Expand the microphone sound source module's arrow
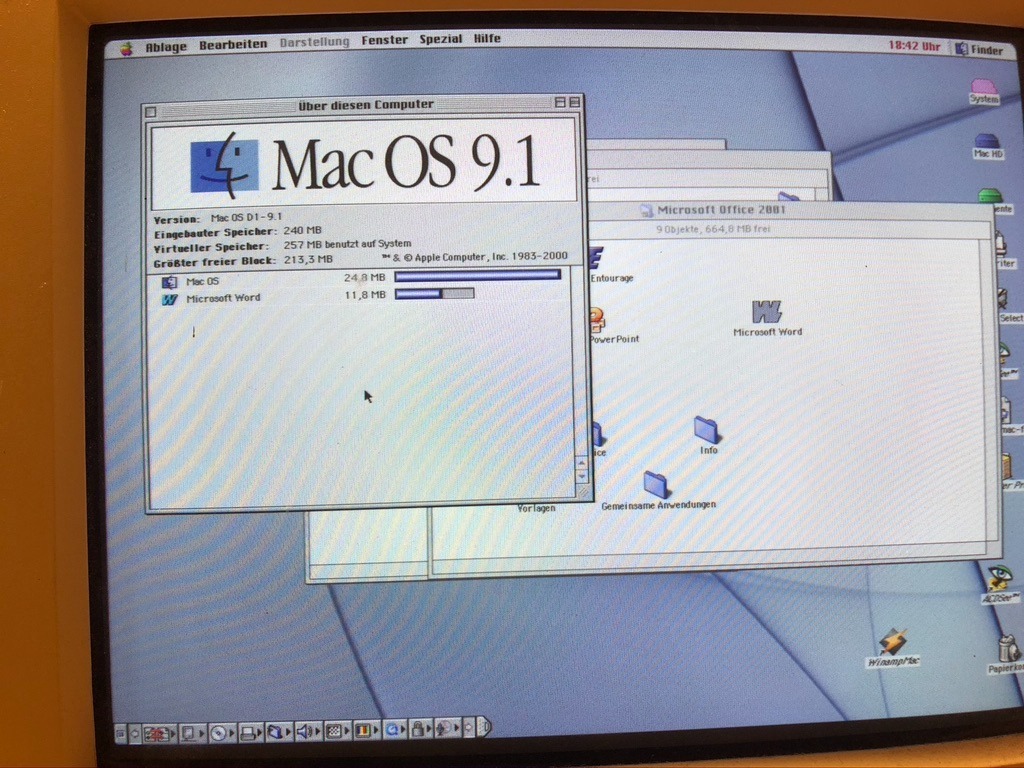The height and width of the screenshot is (768, 1024). [457, 728]
